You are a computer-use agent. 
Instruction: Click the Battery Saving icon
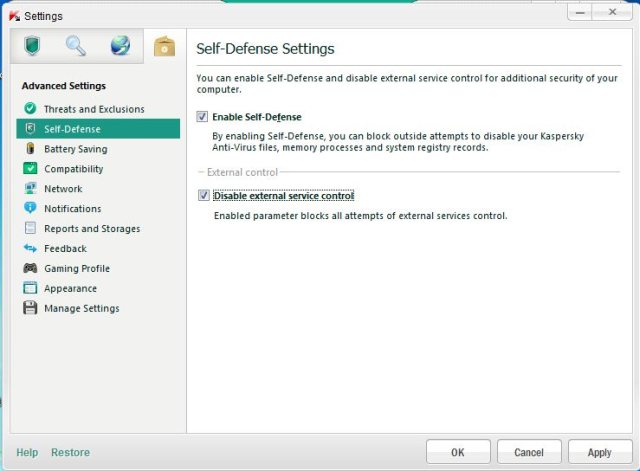pyautogui.click(x=30, y=149)
